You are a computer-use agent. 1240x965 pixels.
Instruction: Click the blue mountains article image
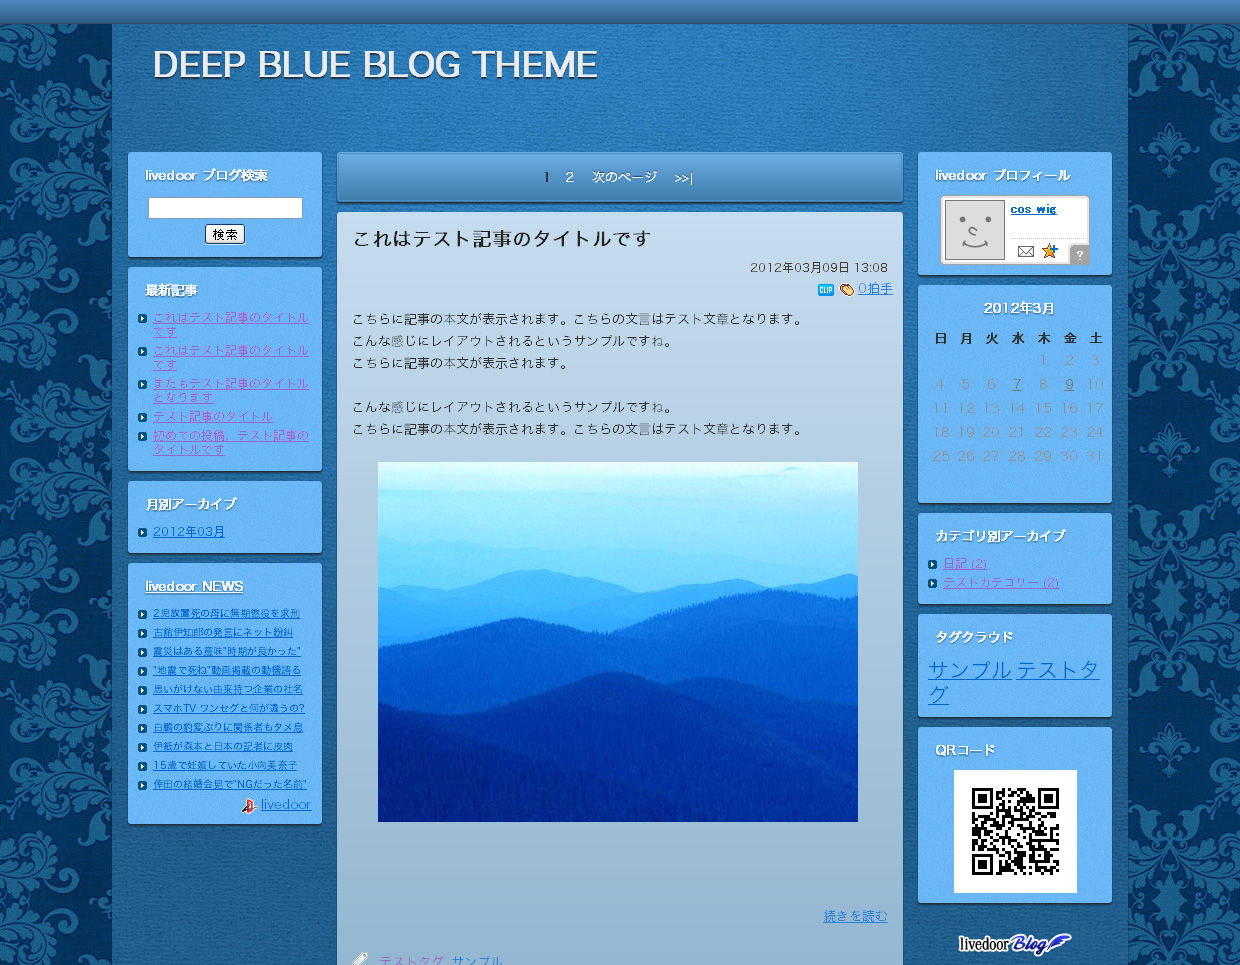pyautogui.click(x=618, y=642)
